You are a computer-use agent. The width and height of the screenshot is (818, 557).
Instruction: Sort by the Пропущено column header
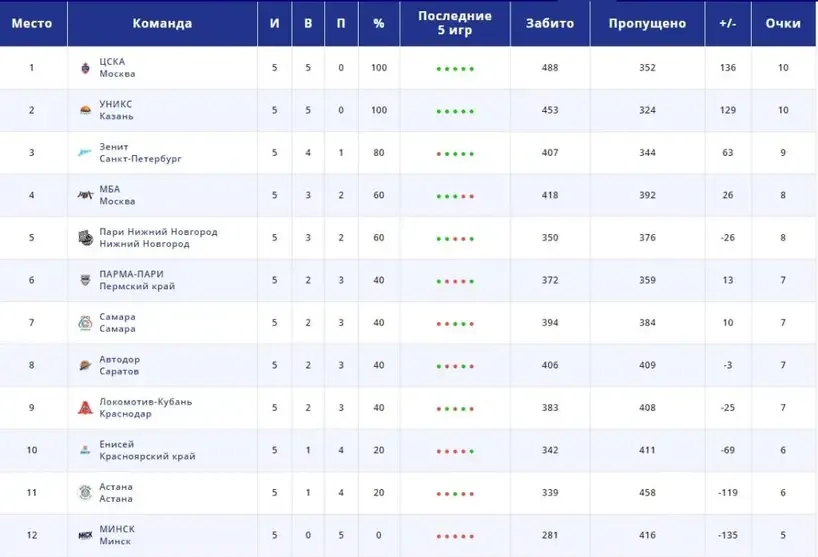tap(647, 23)
